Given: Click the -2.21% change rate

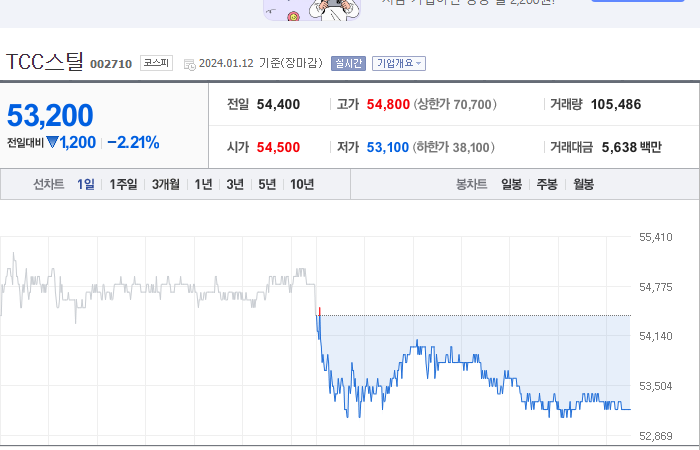Looking at the screenshot, I should click(133, 143).
